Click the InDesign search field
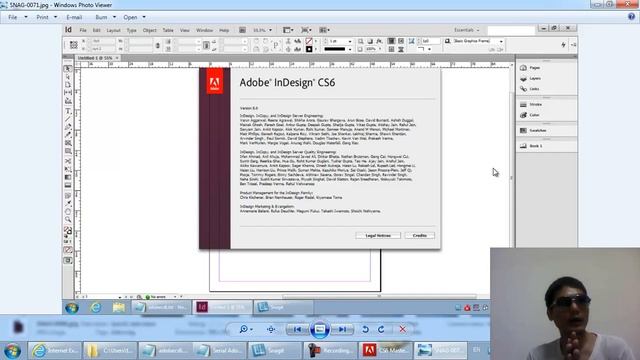Viewport: 640px width, 360px height. point(511,30)
